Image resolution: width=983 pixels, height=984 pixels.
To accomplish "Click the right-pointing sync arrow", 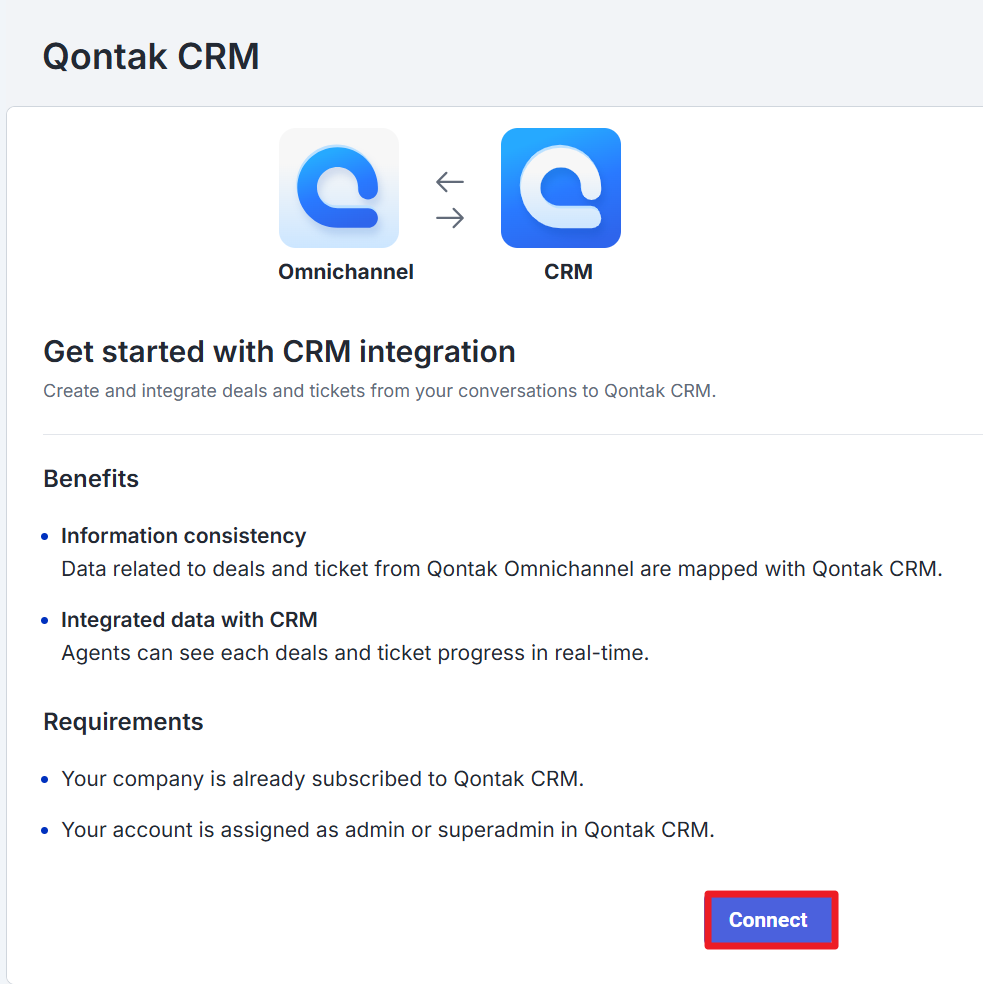I will coord(450,217).
